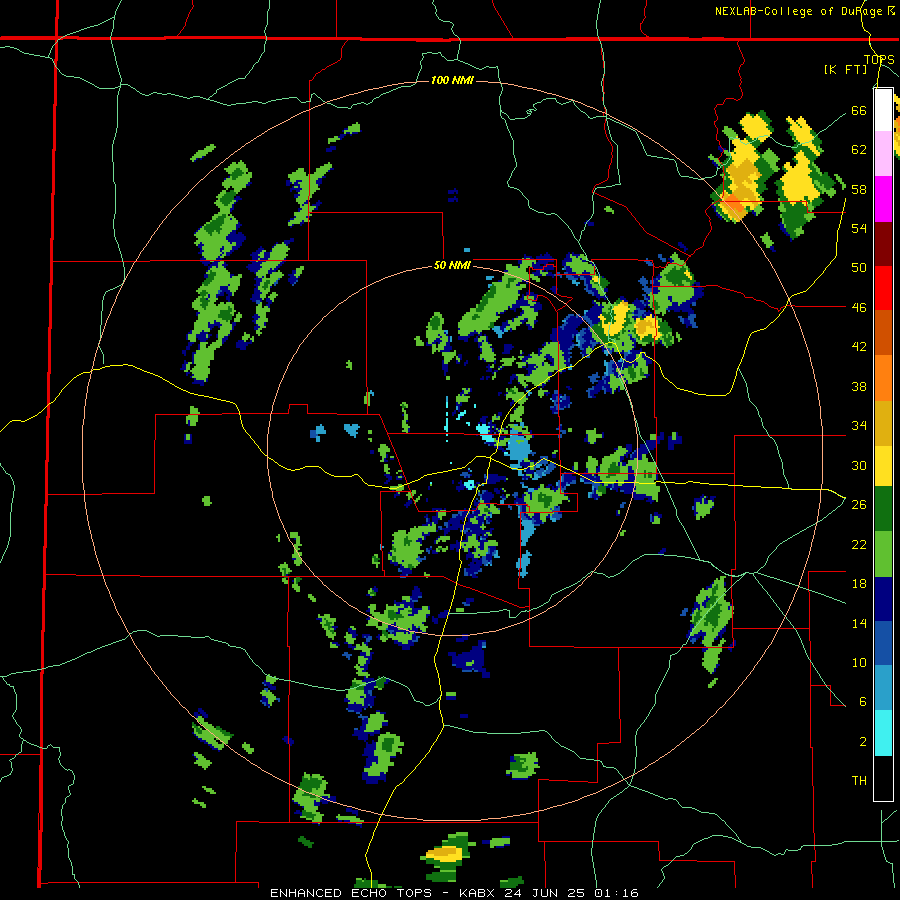Click the maroon legend swatch

click(883, 244)
